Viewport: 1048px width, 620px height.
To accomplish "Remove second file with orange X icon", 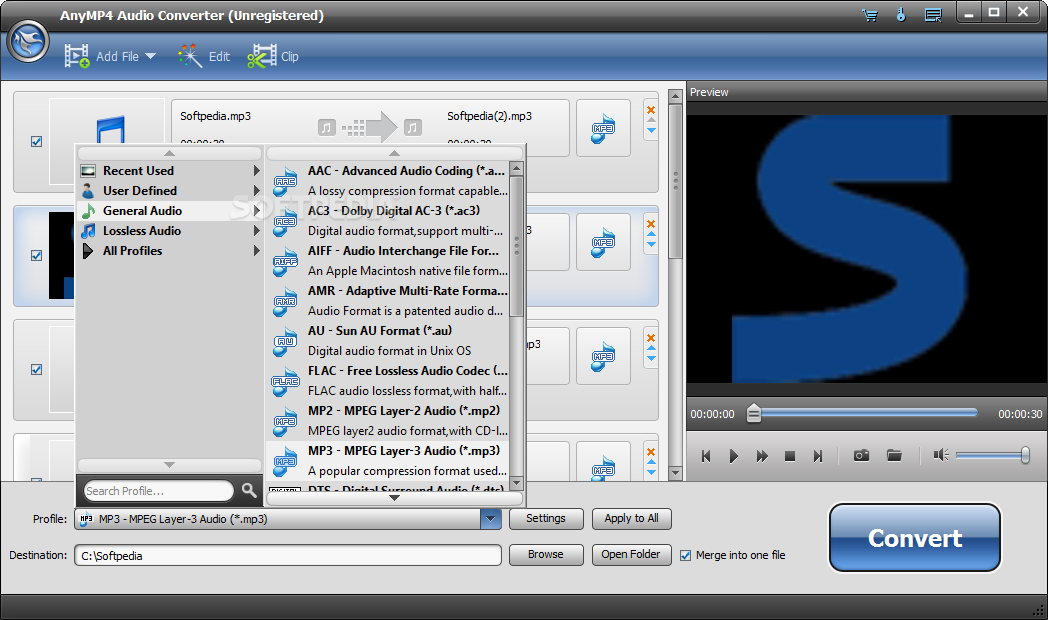I will (651, 224).
